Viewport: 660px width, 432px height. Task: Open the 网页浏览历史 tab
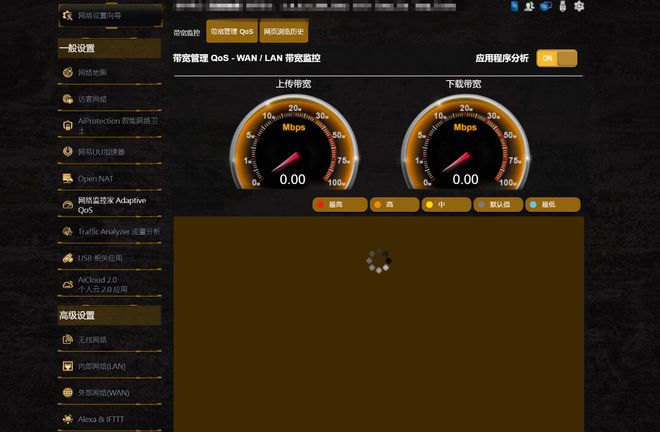coord(284,32)
